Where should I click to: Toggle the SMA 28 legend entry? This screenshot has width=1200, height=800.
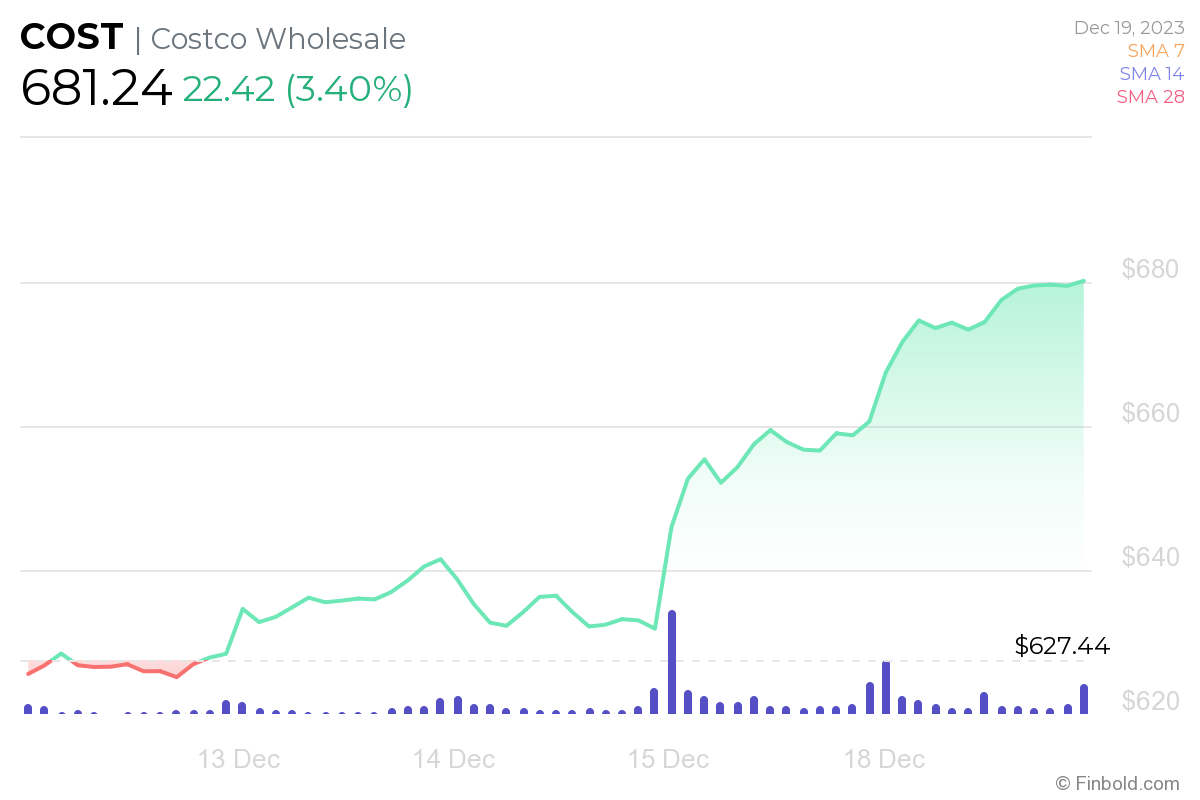pos(1150,96)
